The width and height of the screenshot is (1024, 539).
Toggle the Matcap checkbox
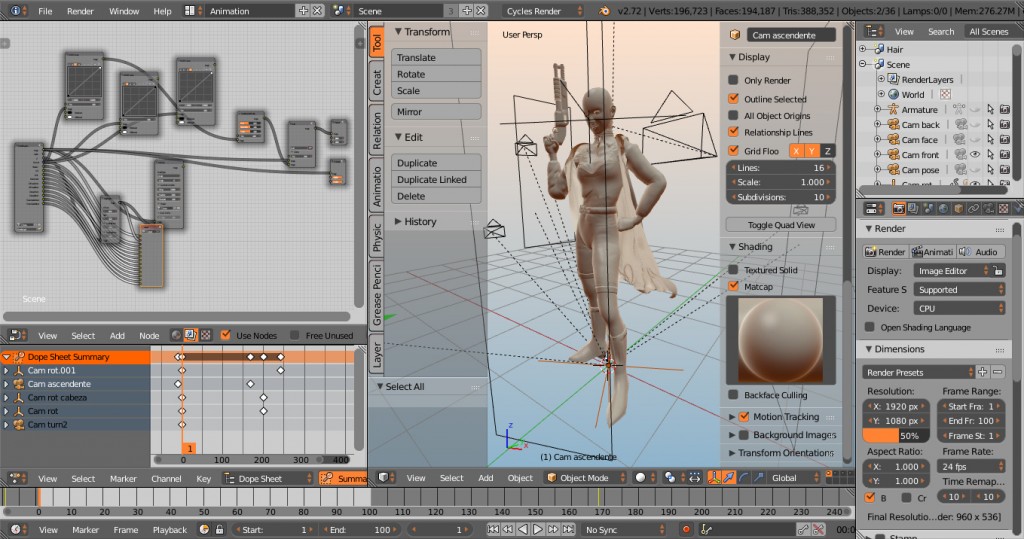coord(733,286)
